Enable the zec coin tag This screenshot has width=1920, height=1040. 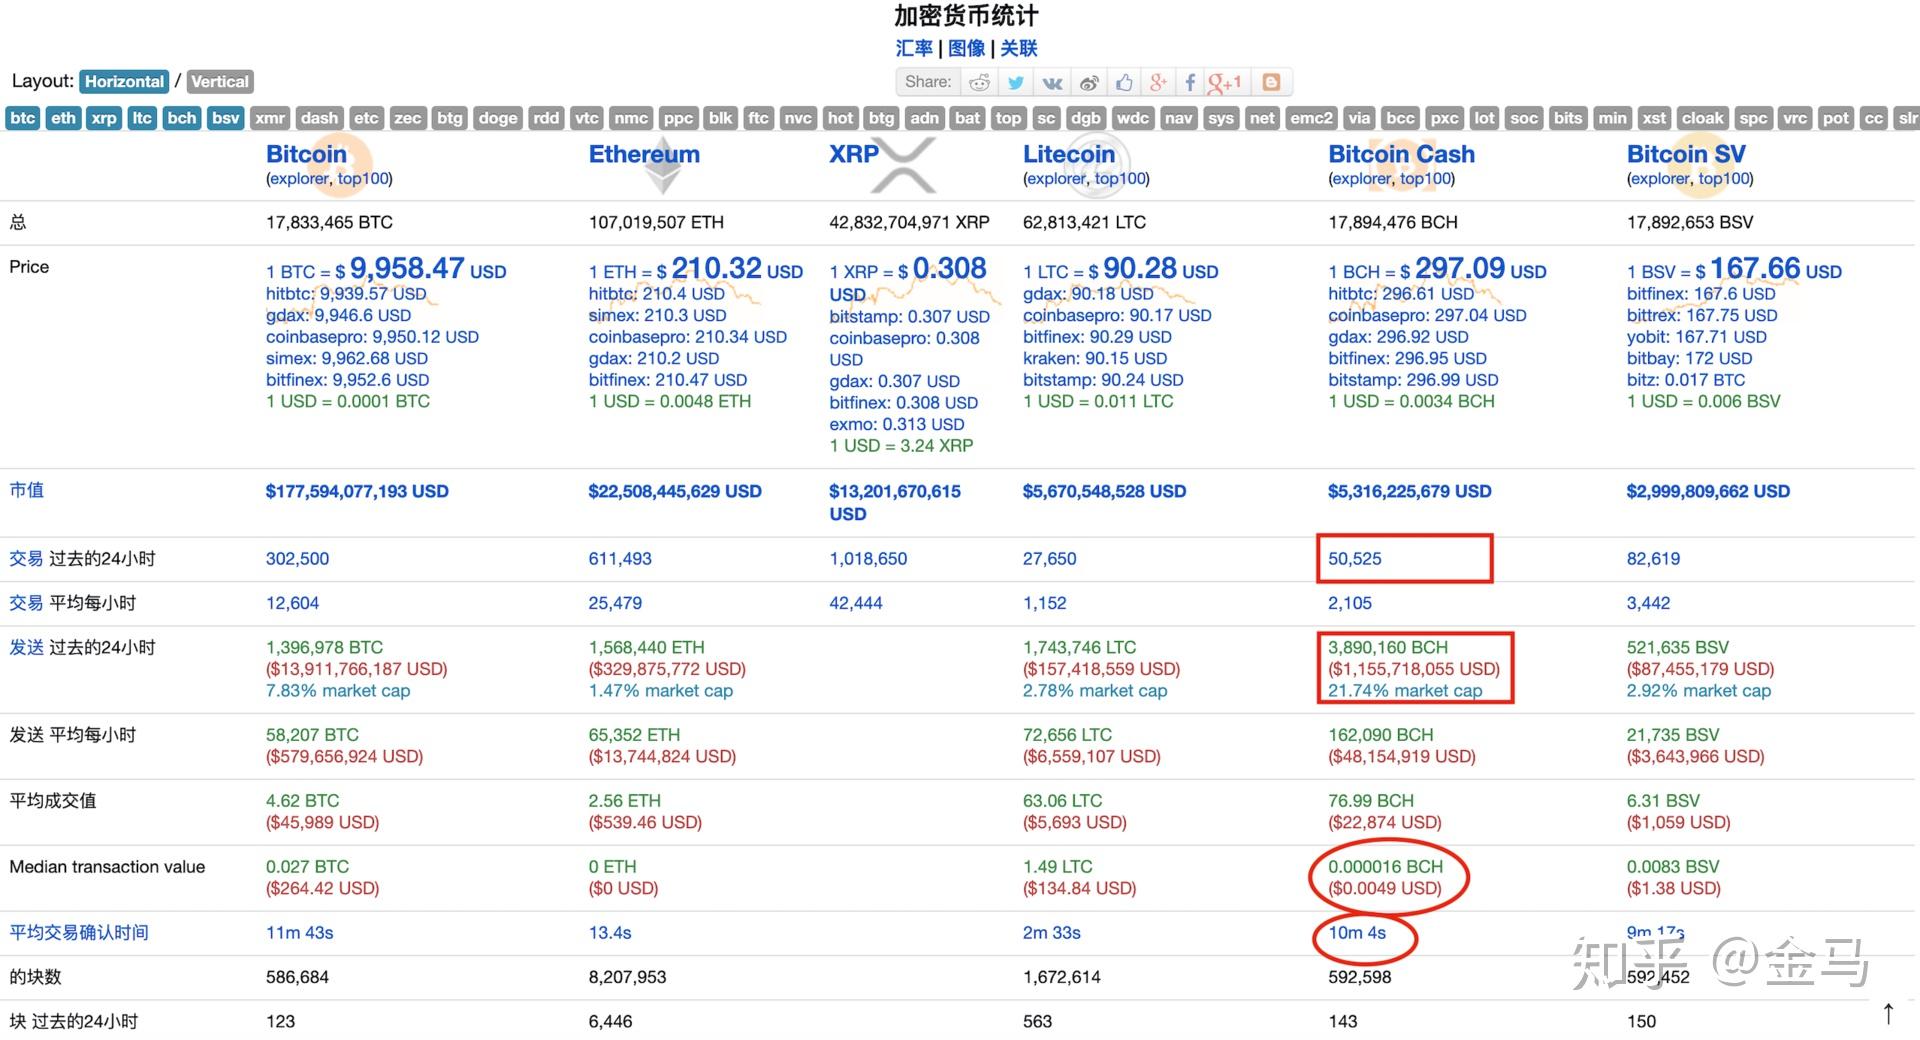pos(407,118)
